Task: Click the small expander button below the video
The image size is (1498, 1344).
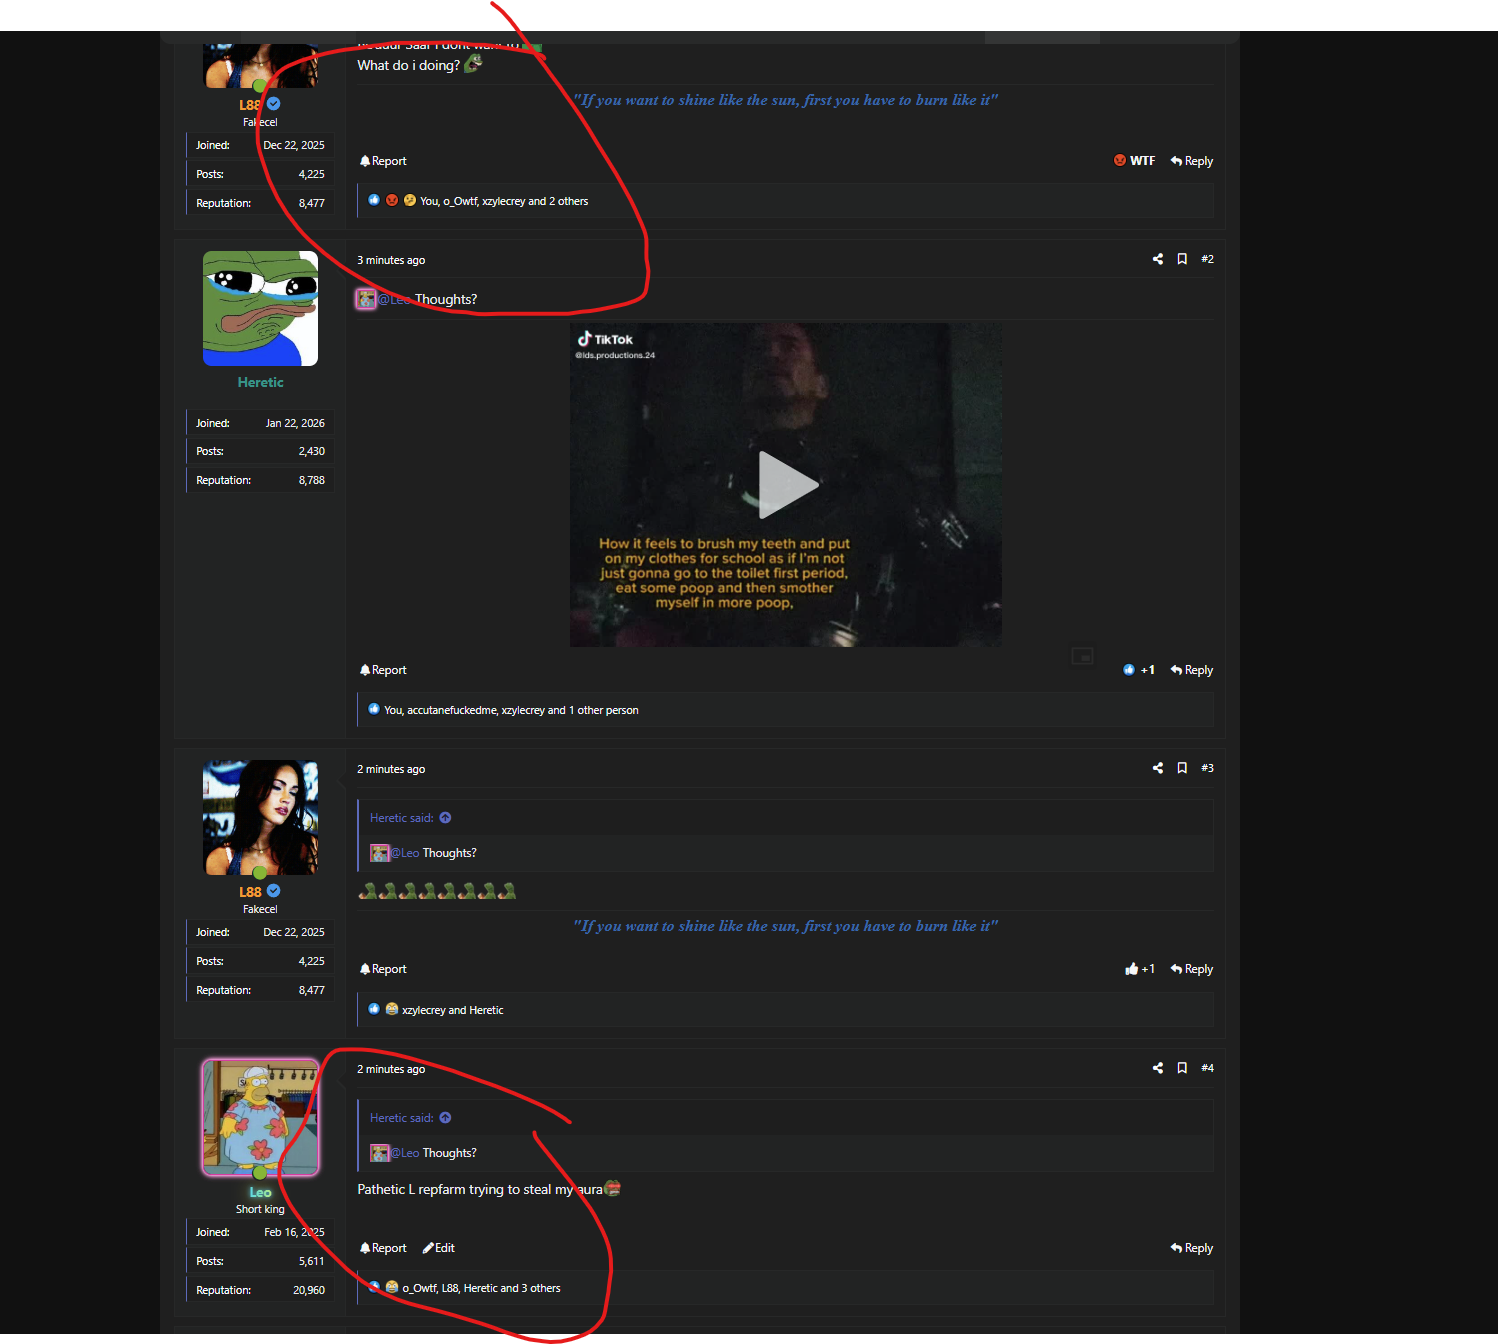Action: [1083, 656]
